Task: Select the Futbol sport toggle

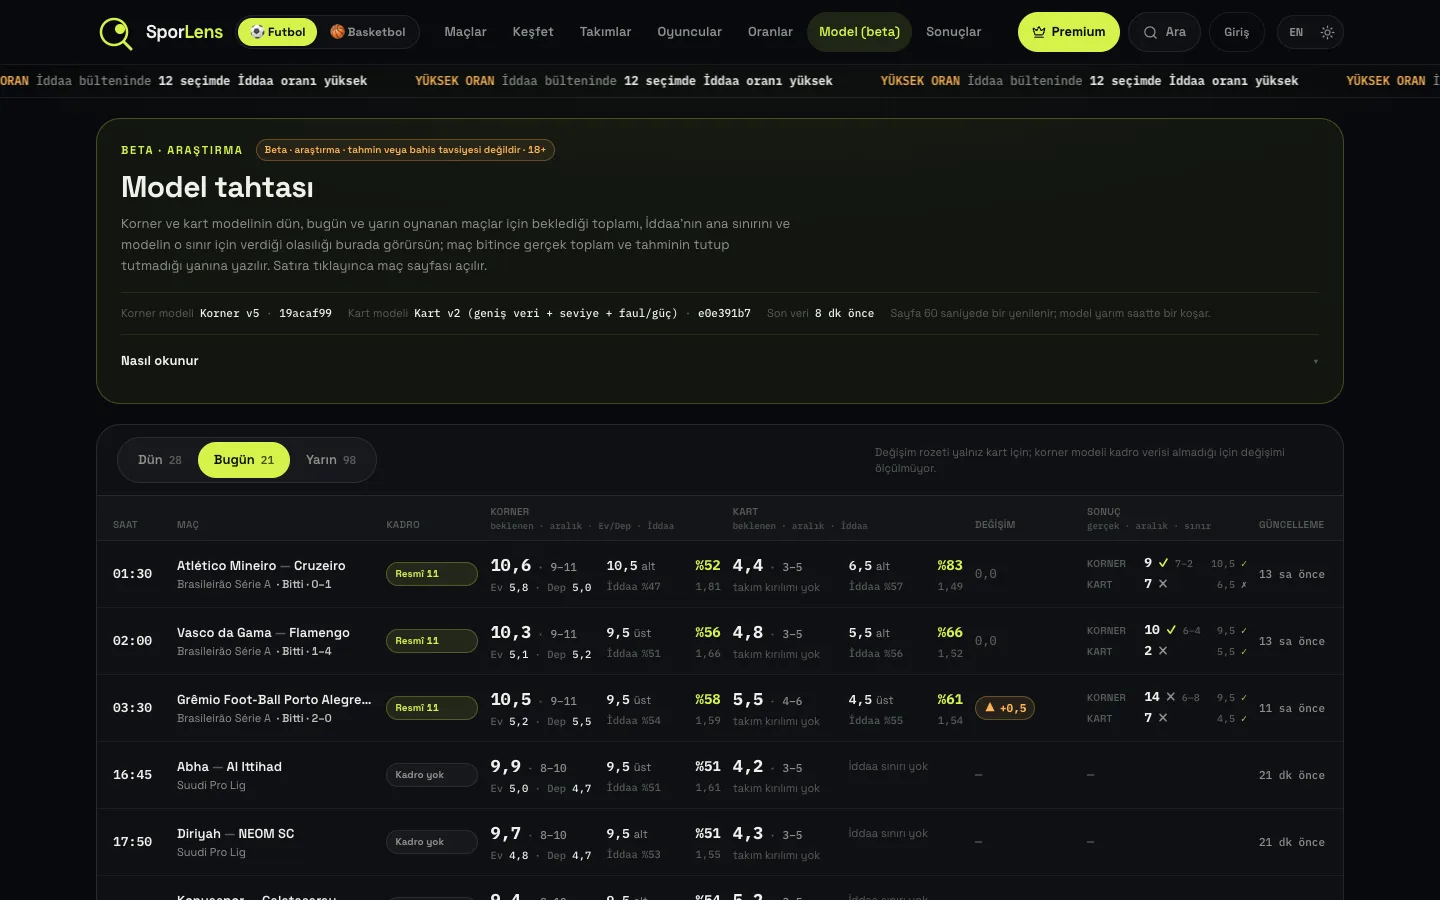Action: tap(278, 32)
